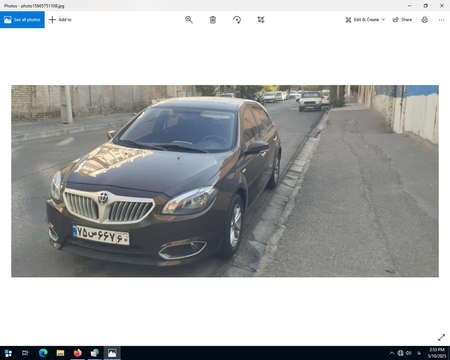Click the zoom magnifier icon
Screen dimensions: 450x360
189,20
